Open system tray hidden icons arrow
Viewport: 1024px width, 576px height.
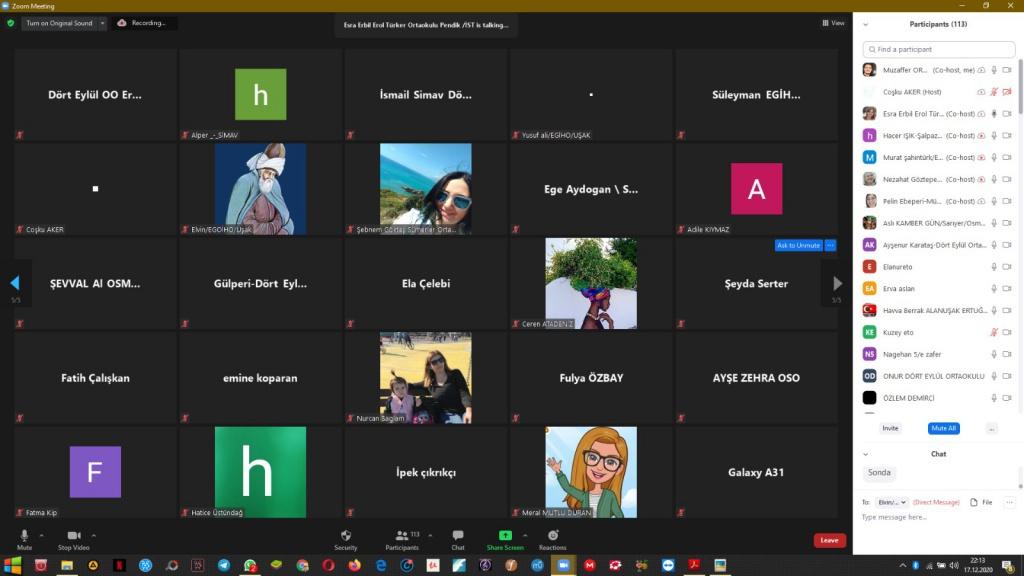coord(903,566)
